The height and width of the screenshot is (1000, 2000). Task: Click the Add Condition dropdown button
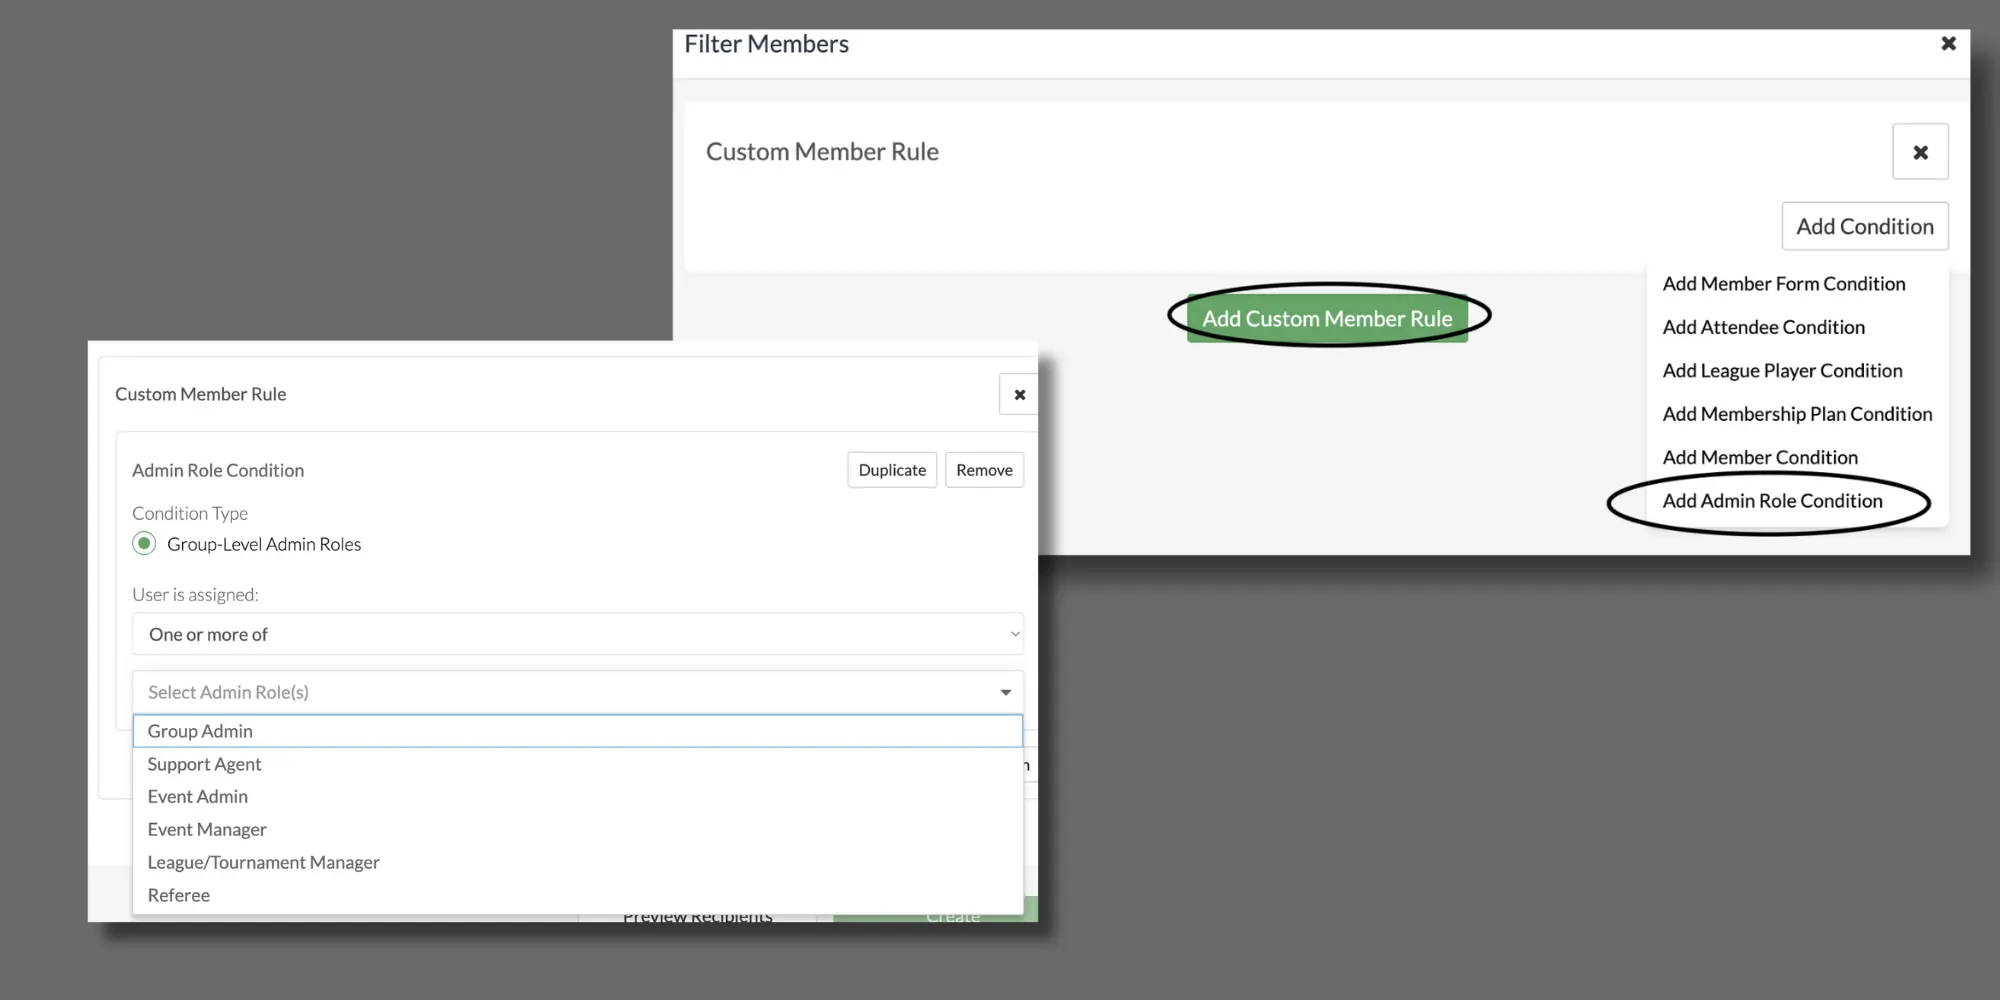click(x=1864, y=227)
